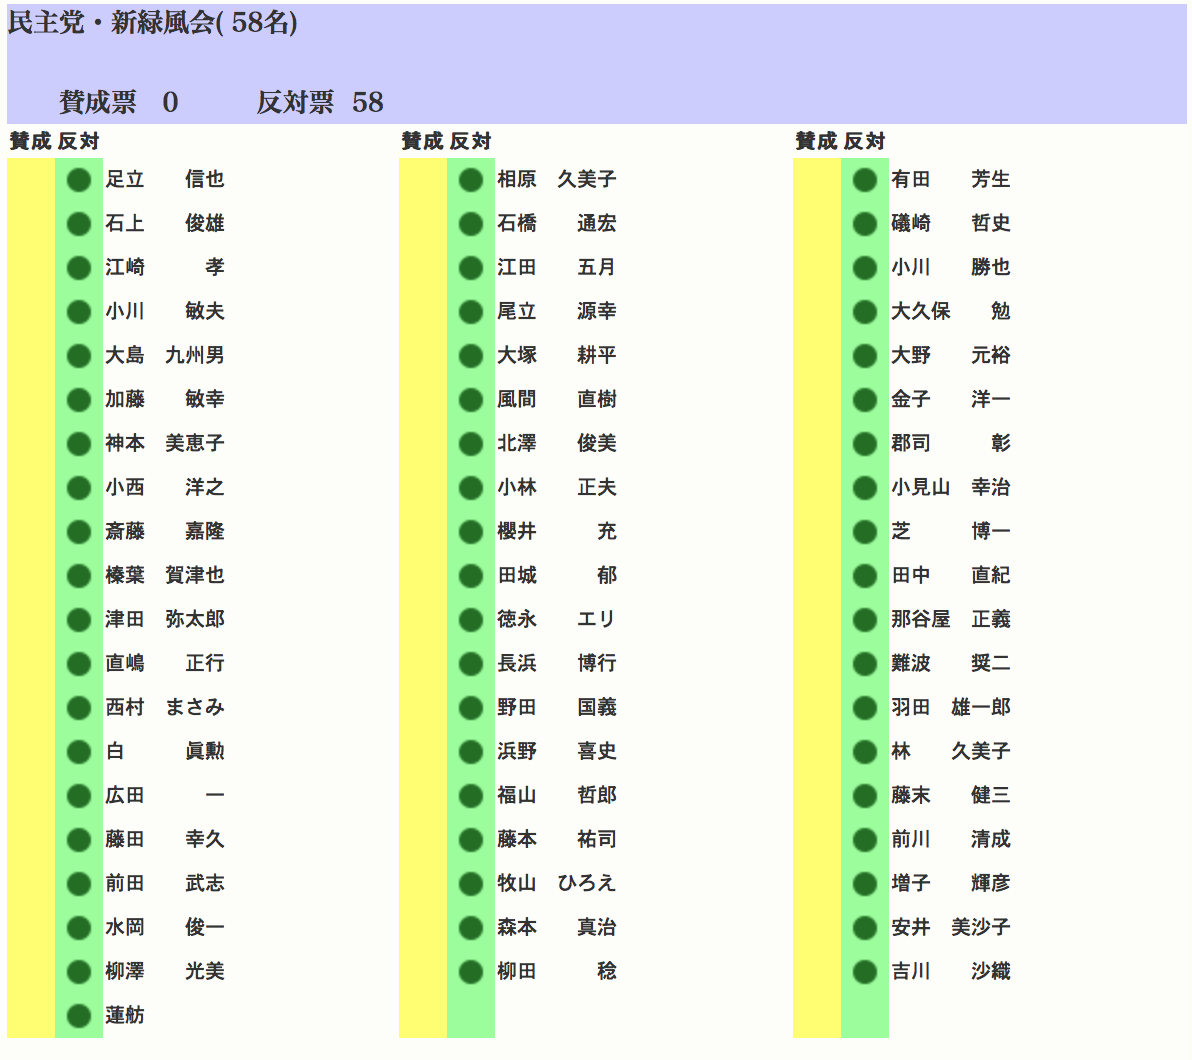Select the vote dot for 津田 弥太郎
The width and height of the screenshot is (1192, 1060).
tap(79, 620)
